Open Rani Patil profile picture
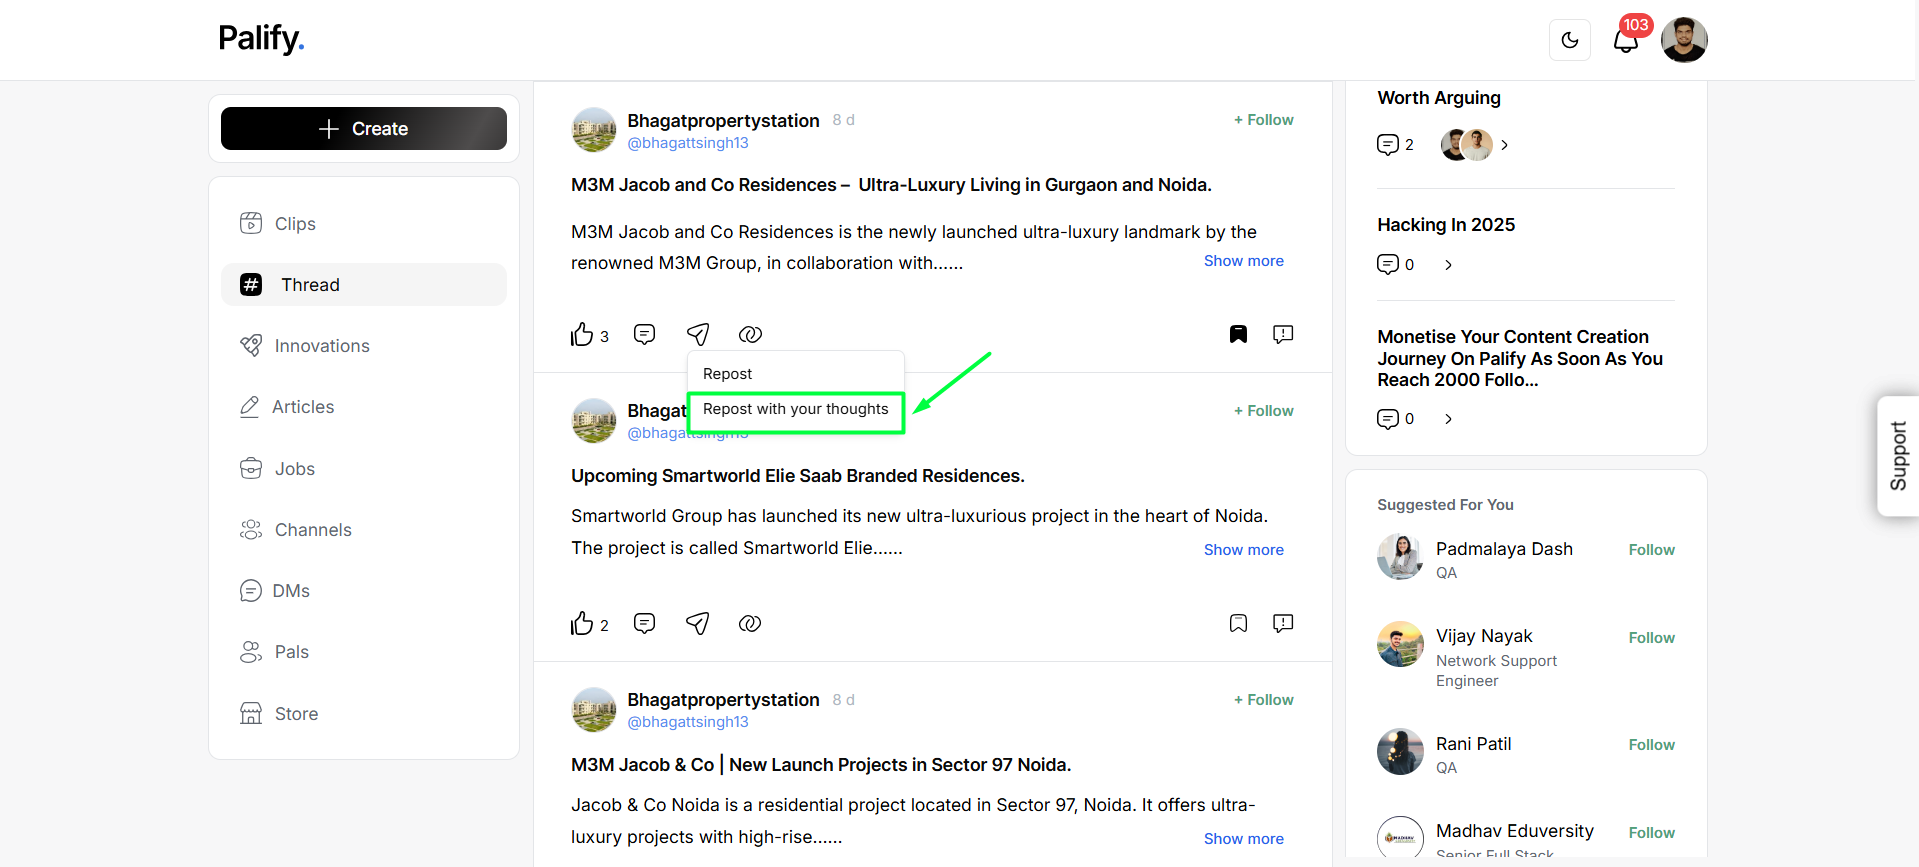This screenshot has width=1919, height=867. click(1400, 752)
